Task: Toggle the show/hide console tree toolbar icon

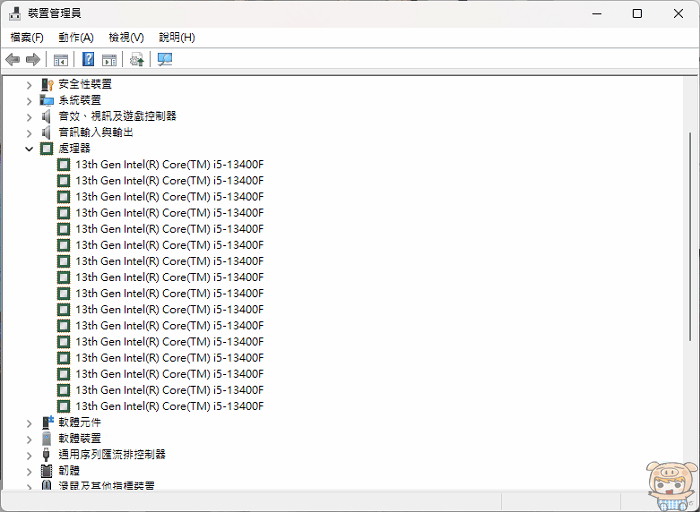Action: (x=61, y=59)
